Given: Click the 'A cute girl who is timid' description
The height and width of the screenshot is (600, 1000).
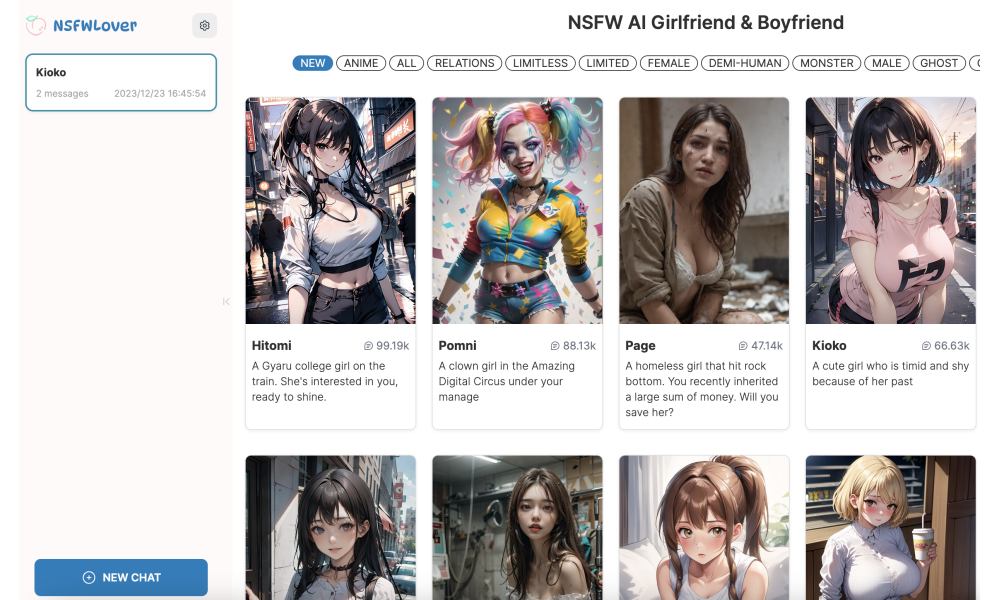Looking at the screenshot, I should pos(890,374).
